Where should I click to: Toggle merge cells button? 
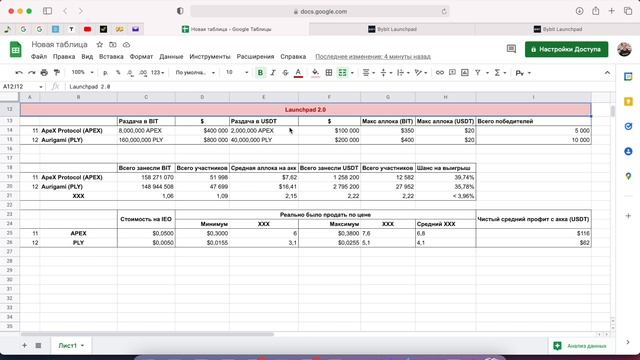coord(342,73)
